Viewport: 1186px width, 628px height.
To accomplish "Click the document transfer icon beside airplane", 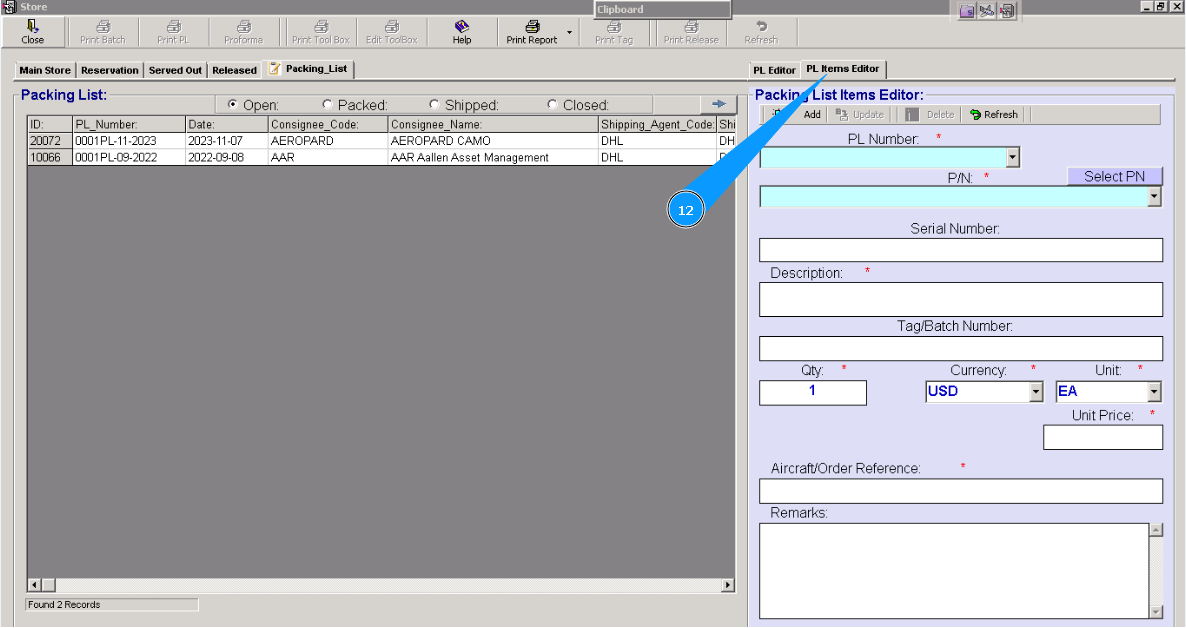I will coord(1007,11).
